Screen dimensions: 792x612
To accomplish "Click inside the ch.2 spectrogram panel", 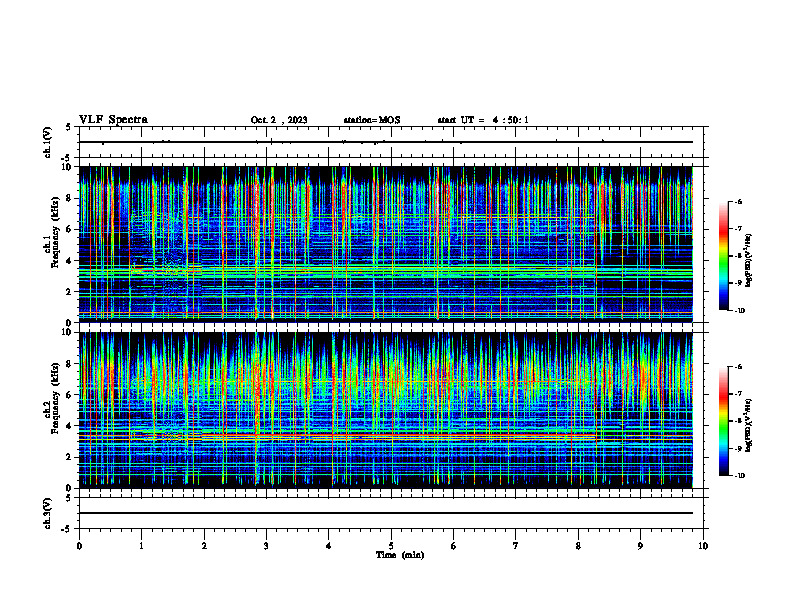I will [386, 410].
